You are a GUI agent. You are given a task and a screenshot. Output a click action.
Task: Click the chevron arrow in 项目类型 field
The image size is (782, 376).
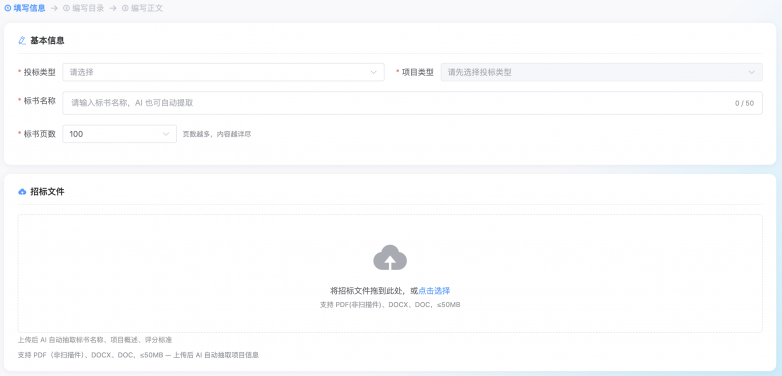(x=752, y=72)
